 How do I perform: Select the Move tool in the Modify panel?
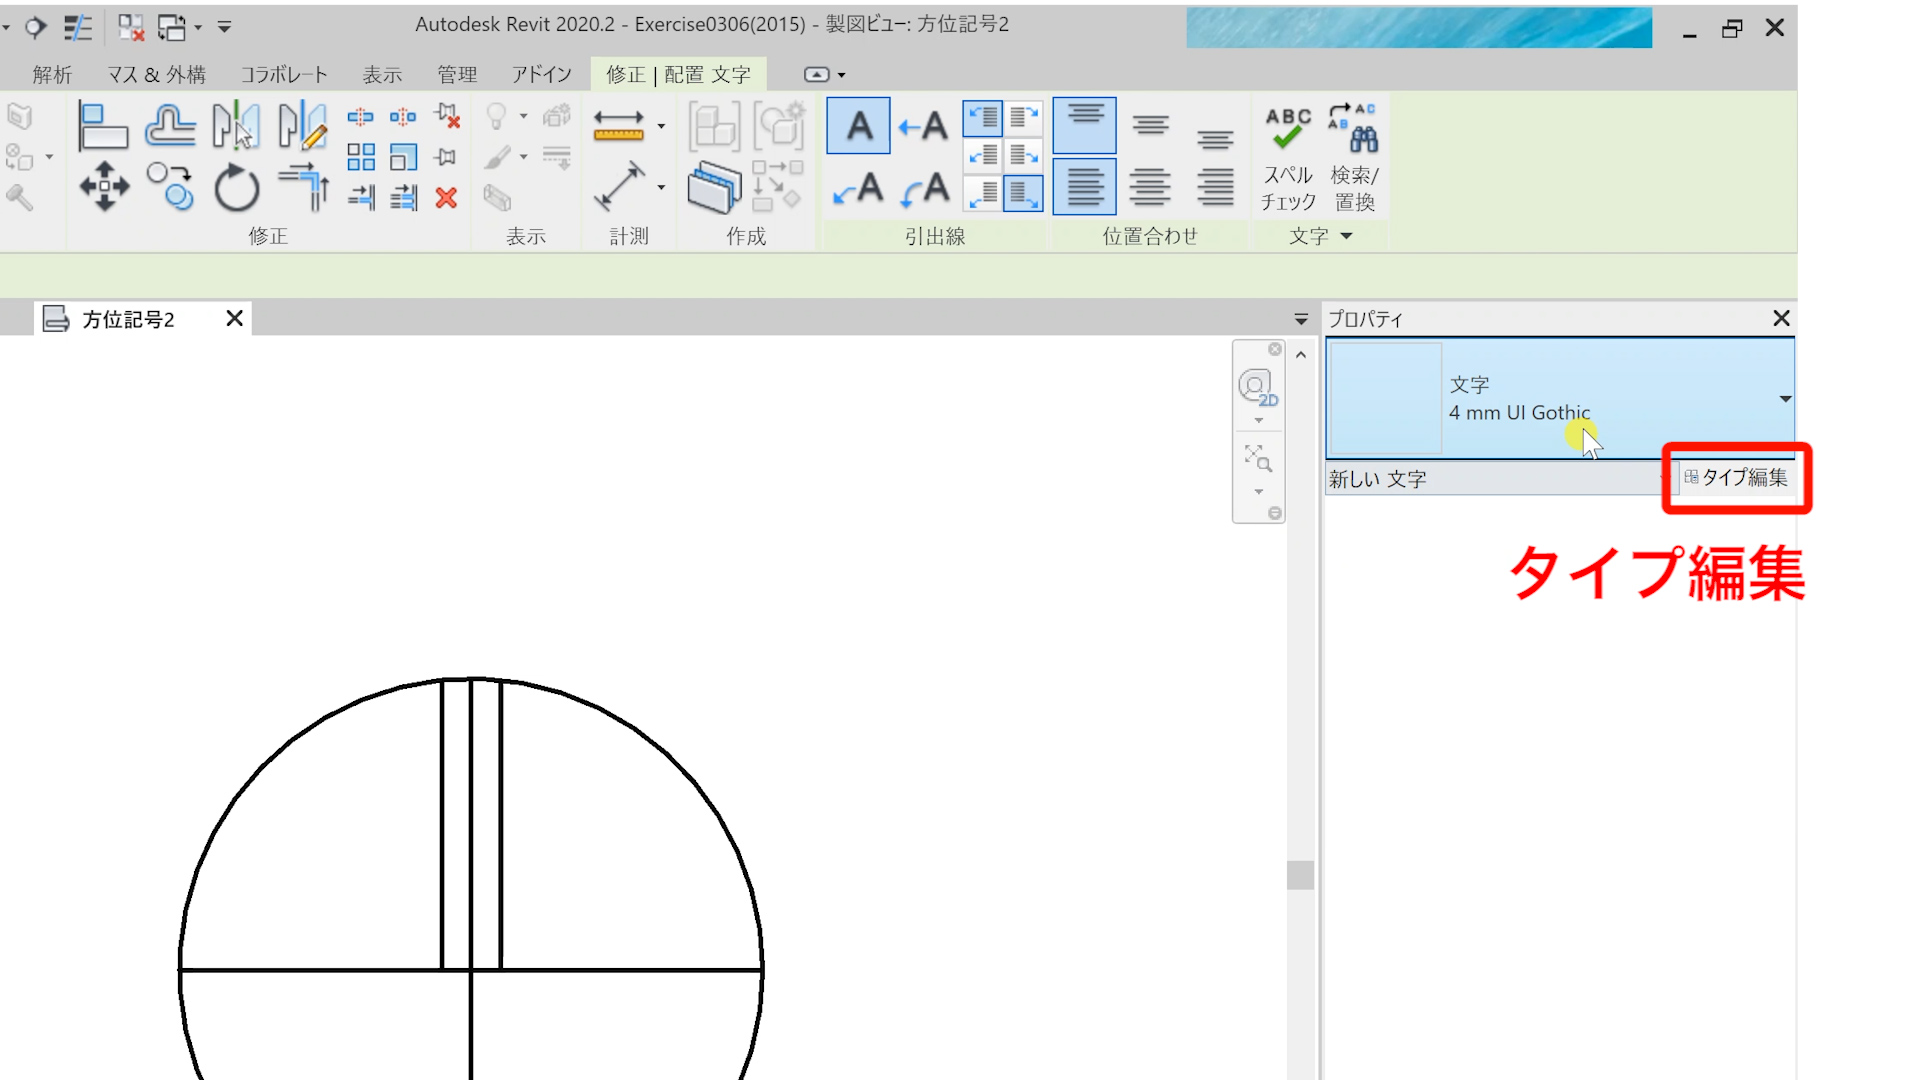[104, 187]
